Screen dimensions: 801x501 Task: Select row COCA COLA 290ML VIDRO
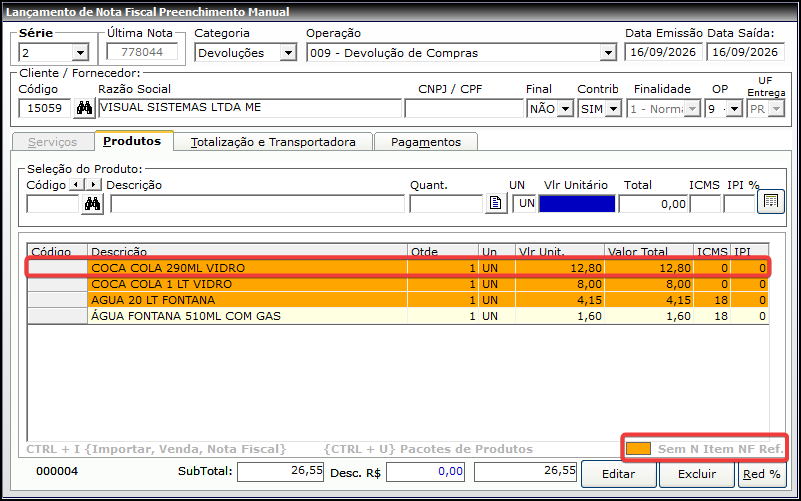tap(398, 268)
